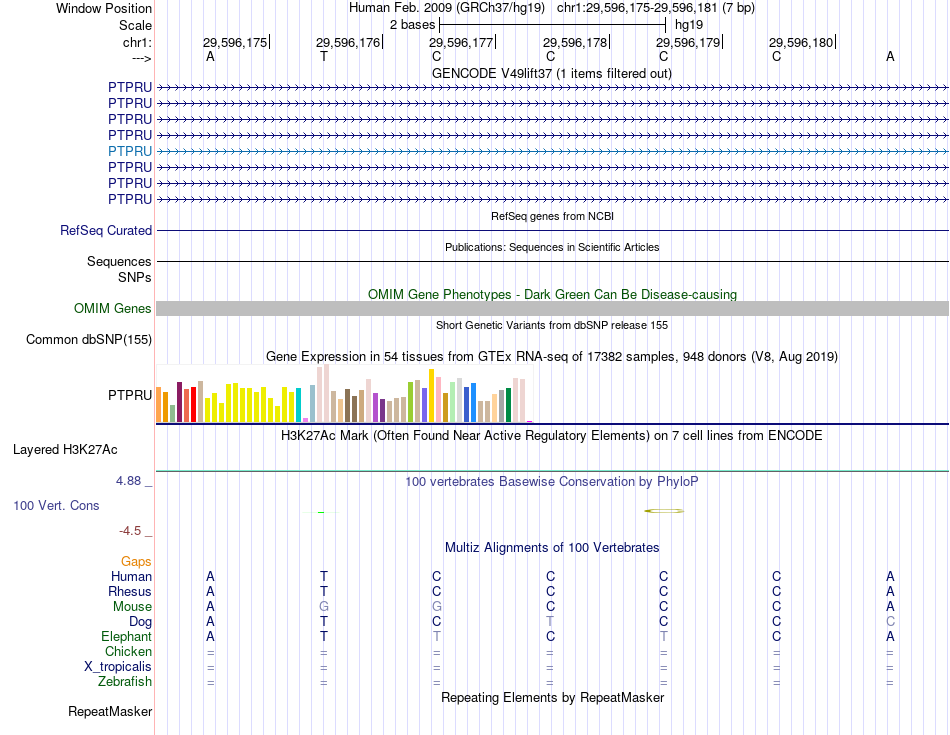Click the H3K27Ac Mark track title

pyautogui.click(x=552, y=436)
